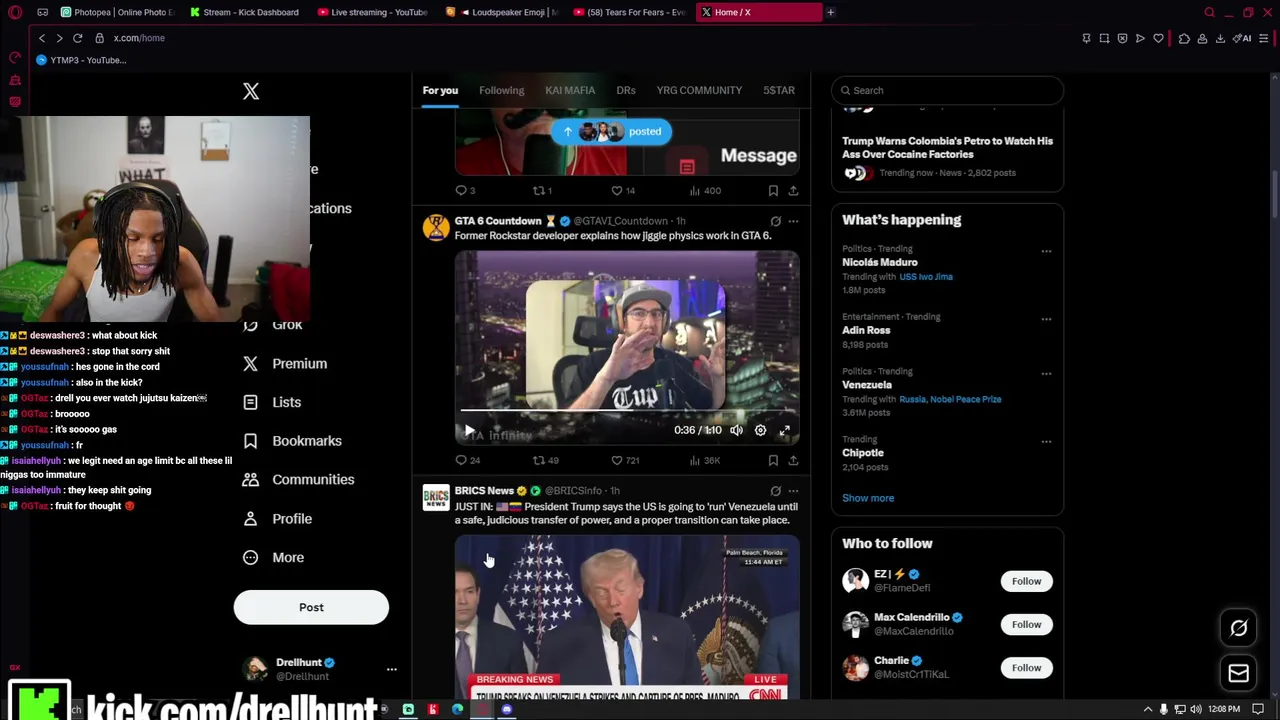Go back in browser history
Image resolution: width=1280 pixels, height=720 pixels.
(x=42, y=38)
